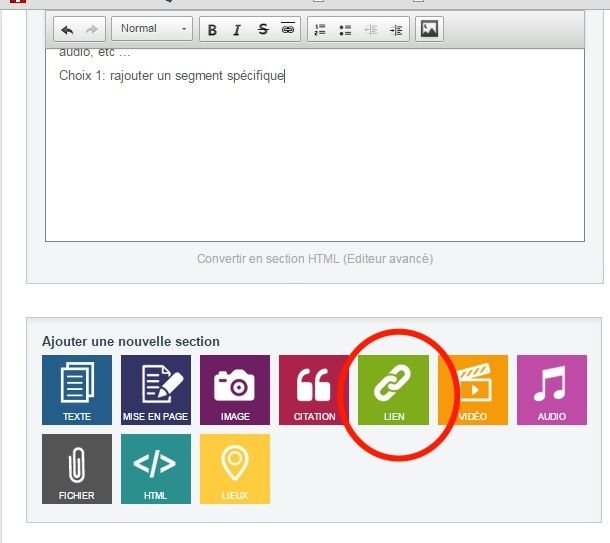610x543 pixels.
Task: Open the Normal paragraph style dropdown
Action: pos(152,29)
